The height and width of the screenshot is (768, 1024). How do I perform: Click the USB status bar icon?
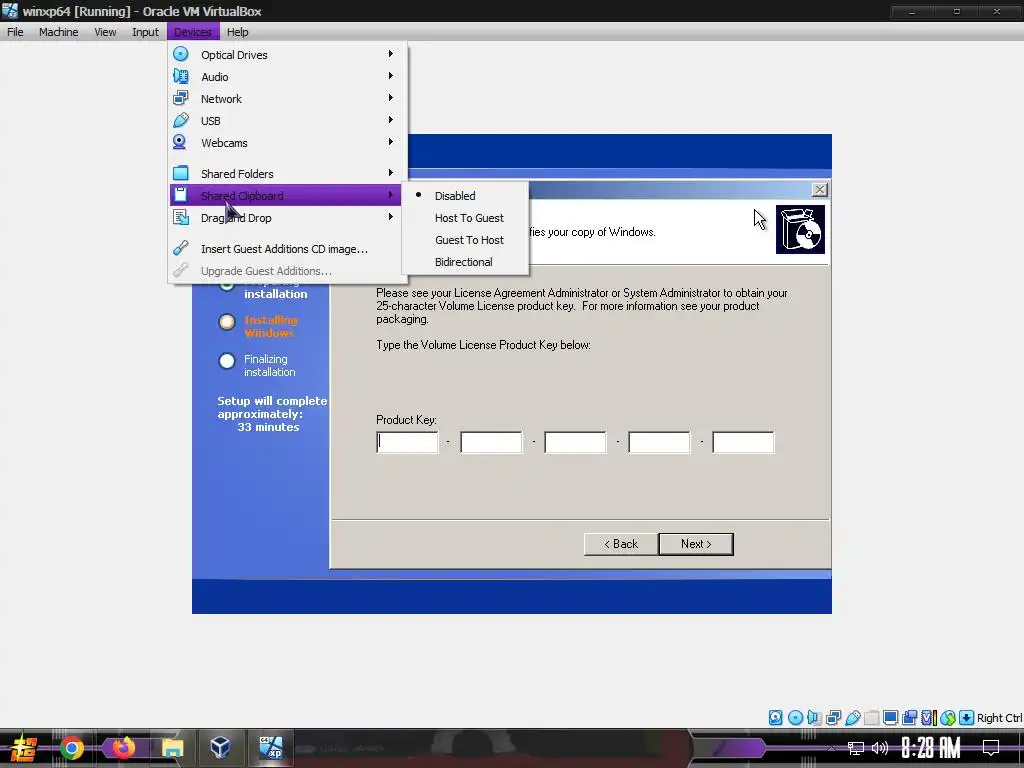[852, 718]
